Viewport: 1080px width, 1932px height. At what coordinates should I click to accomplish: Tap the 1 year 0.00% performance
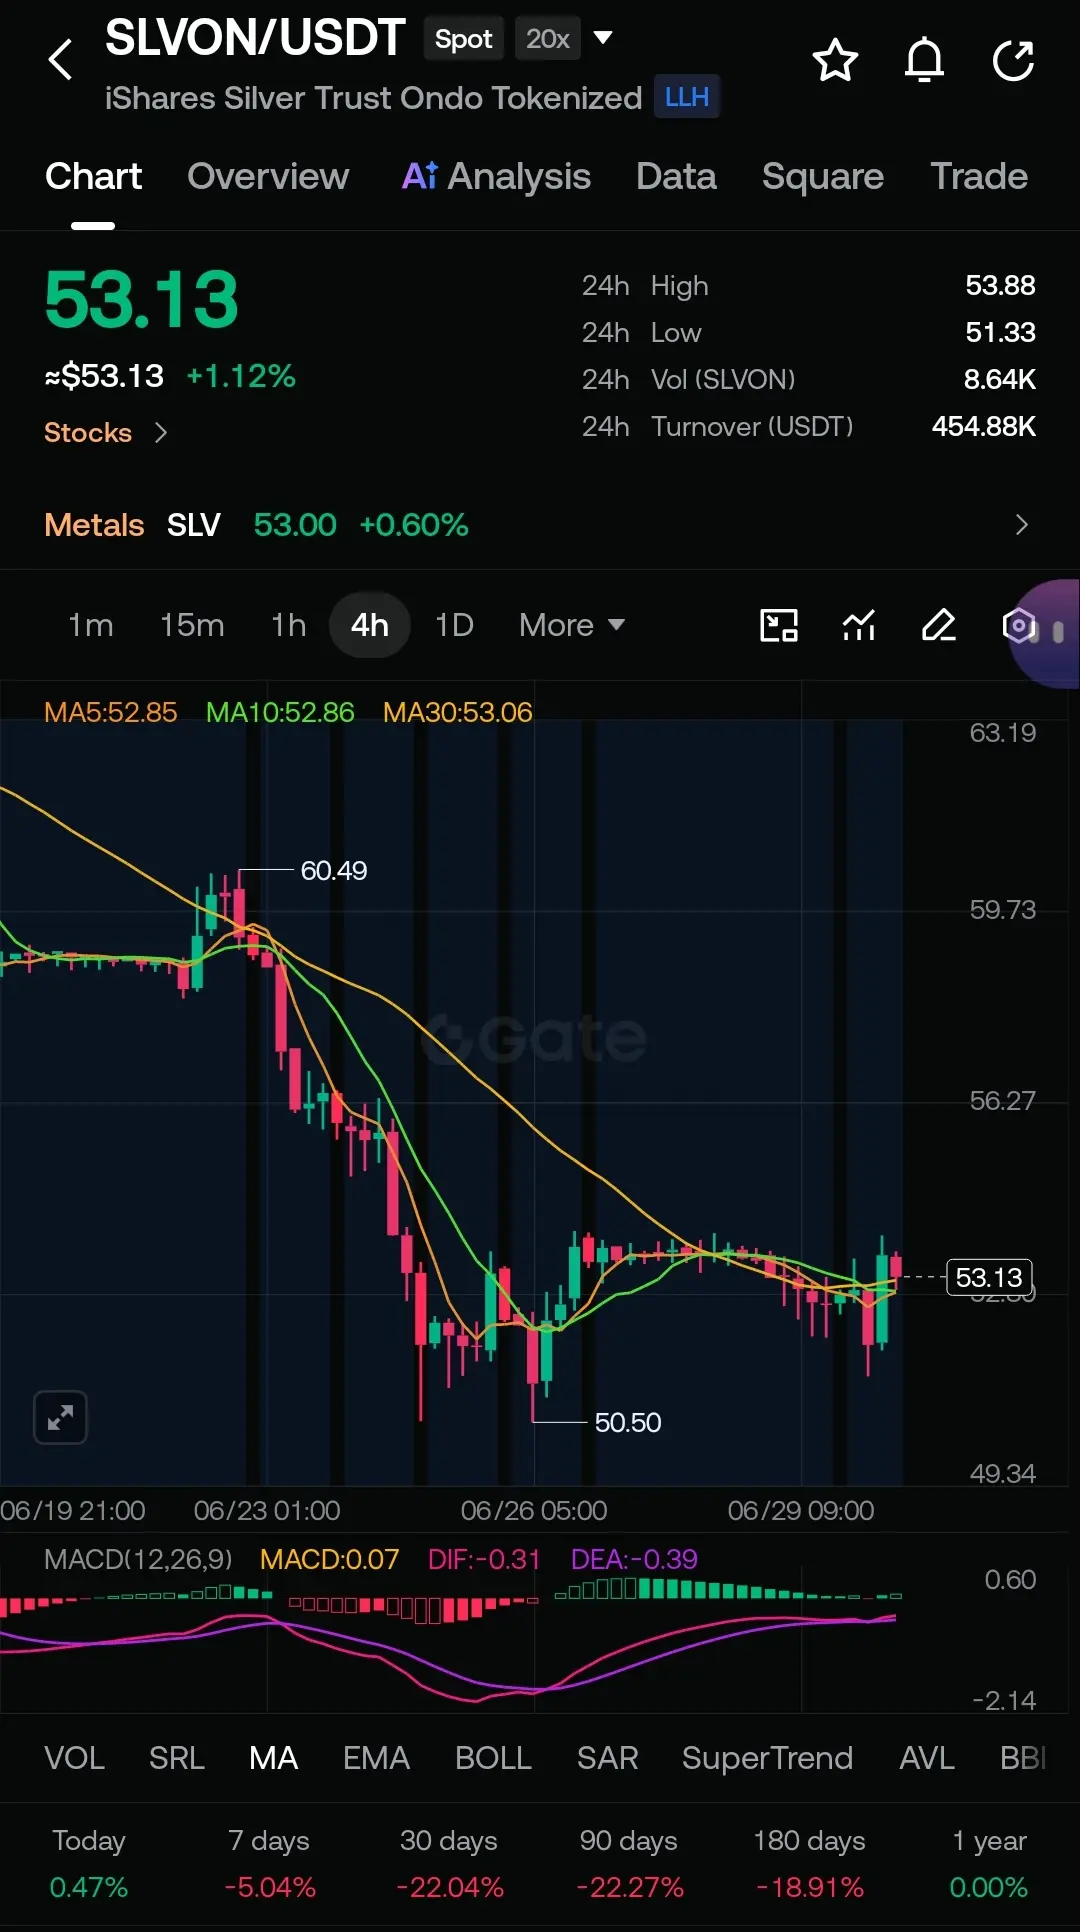(989, 1863)
